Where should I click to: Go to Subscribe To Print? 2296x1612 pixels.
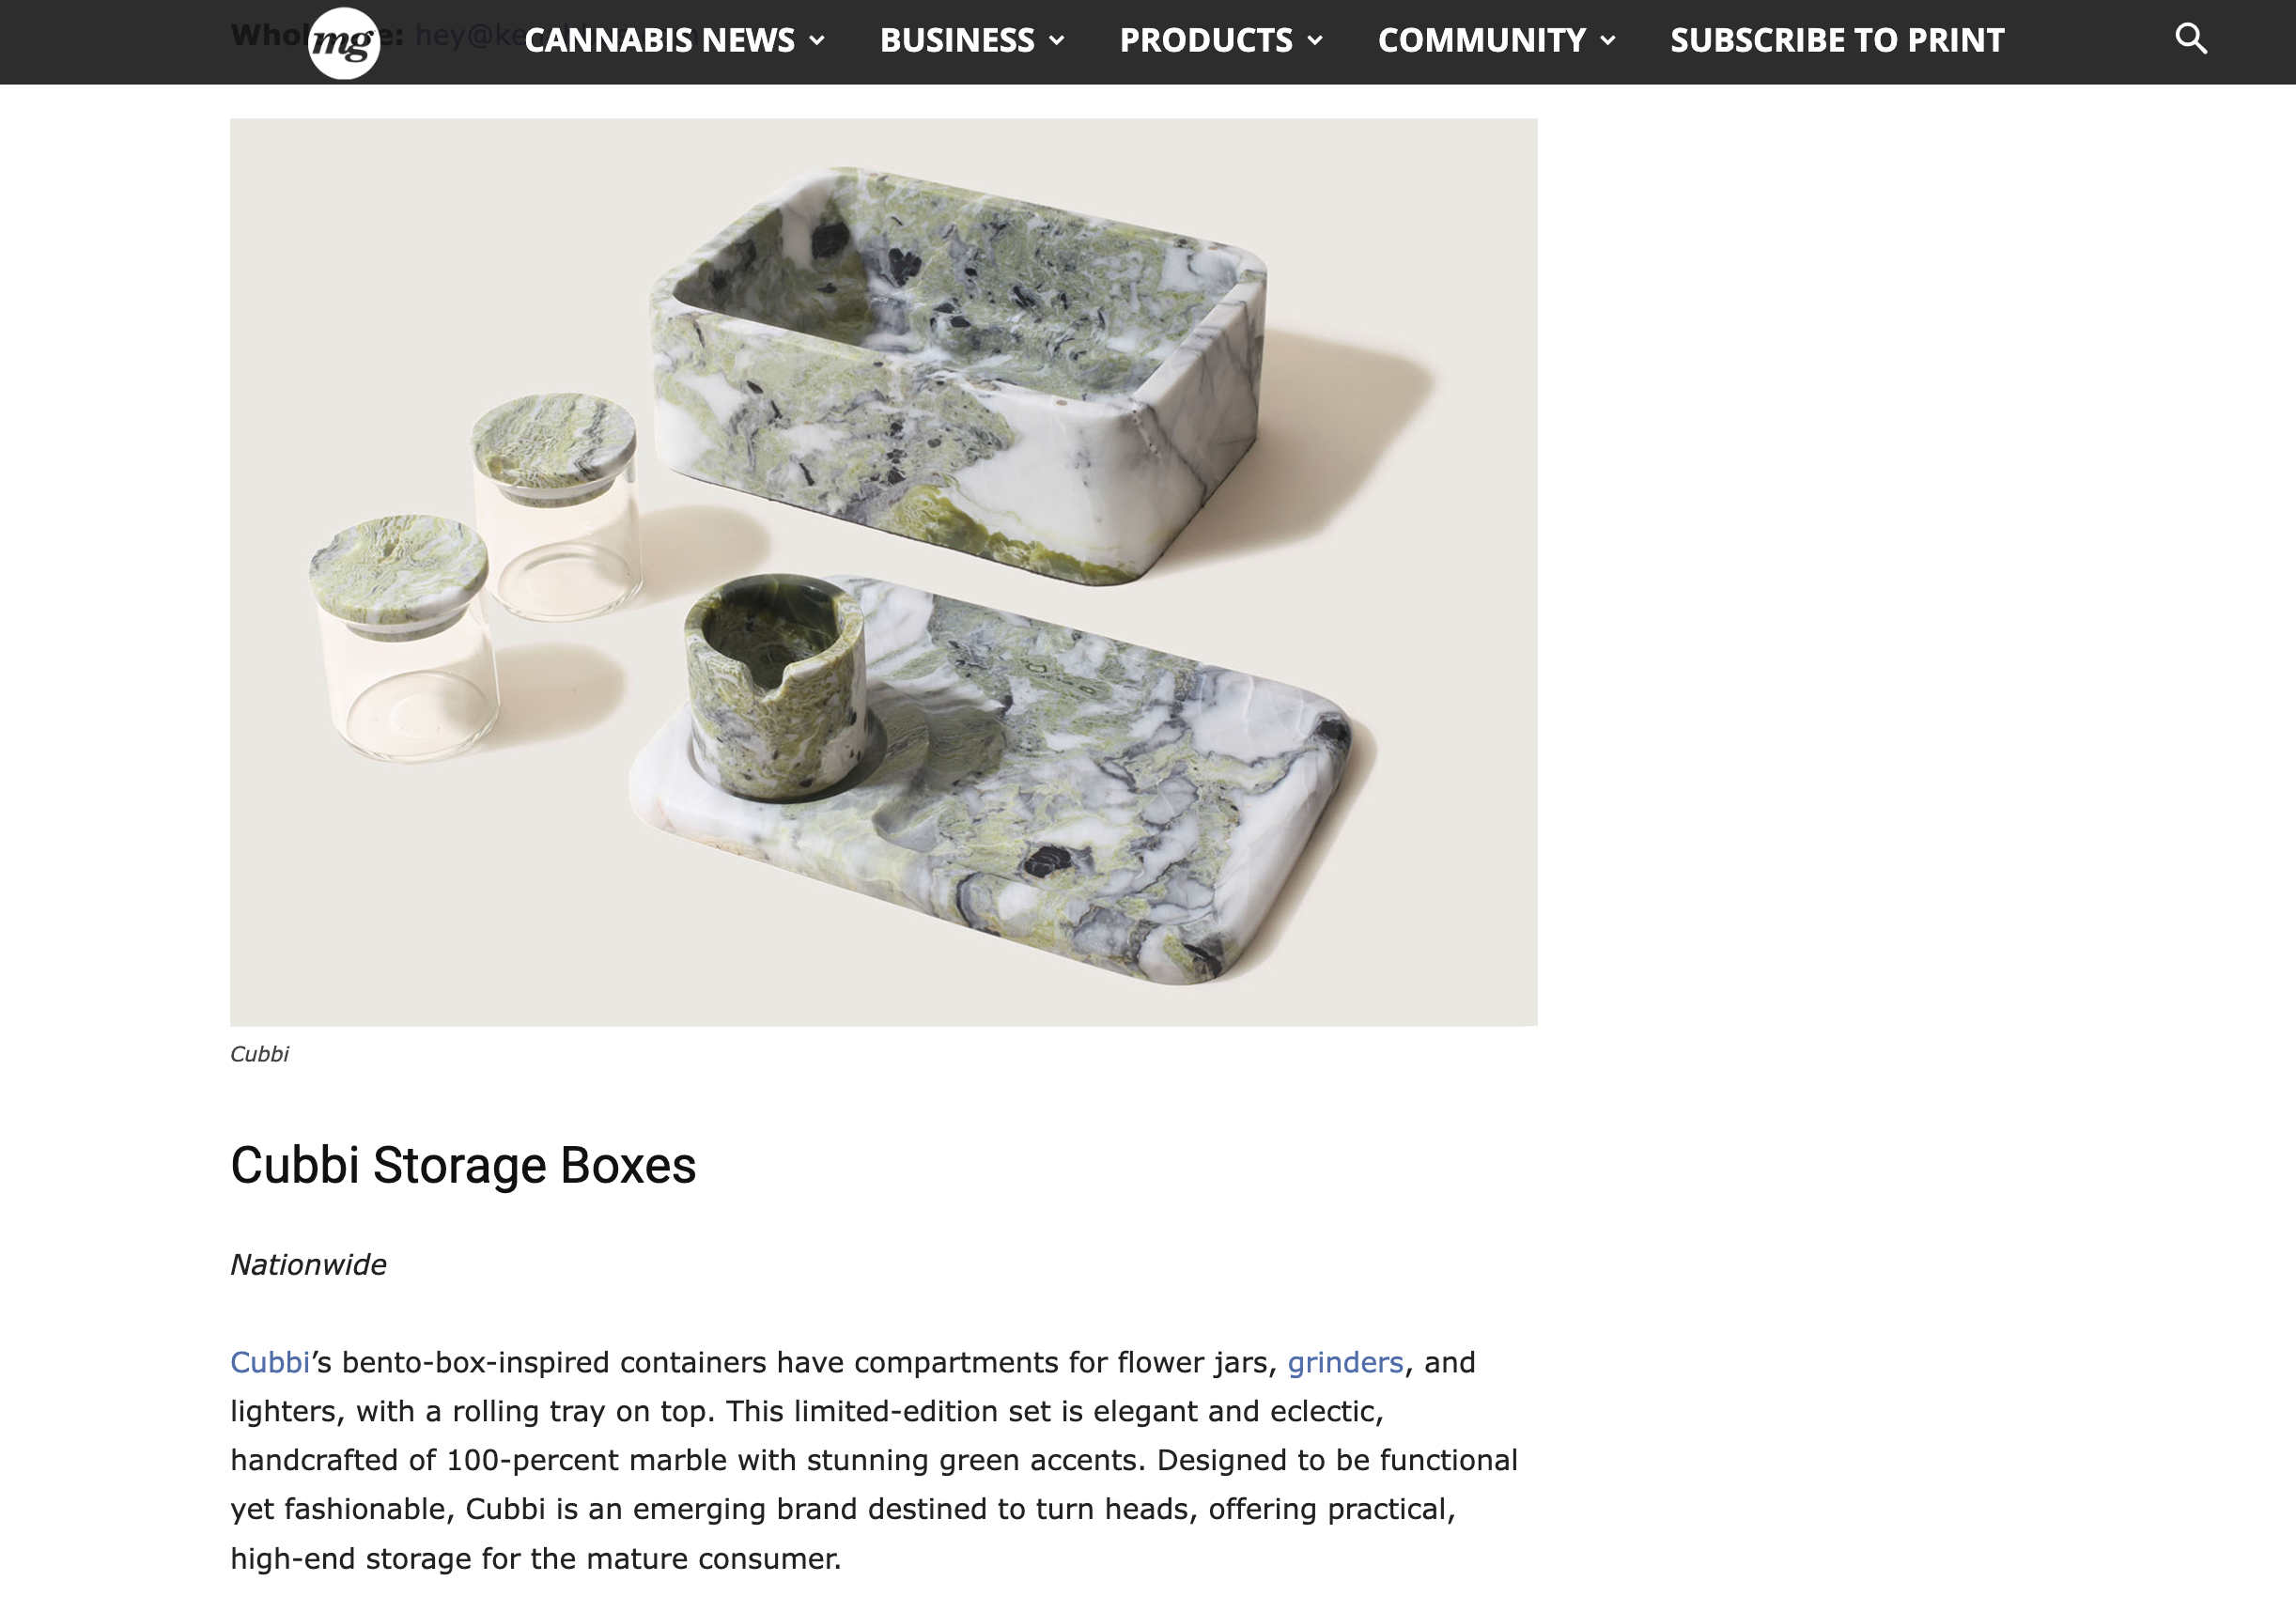[1837, 40]
